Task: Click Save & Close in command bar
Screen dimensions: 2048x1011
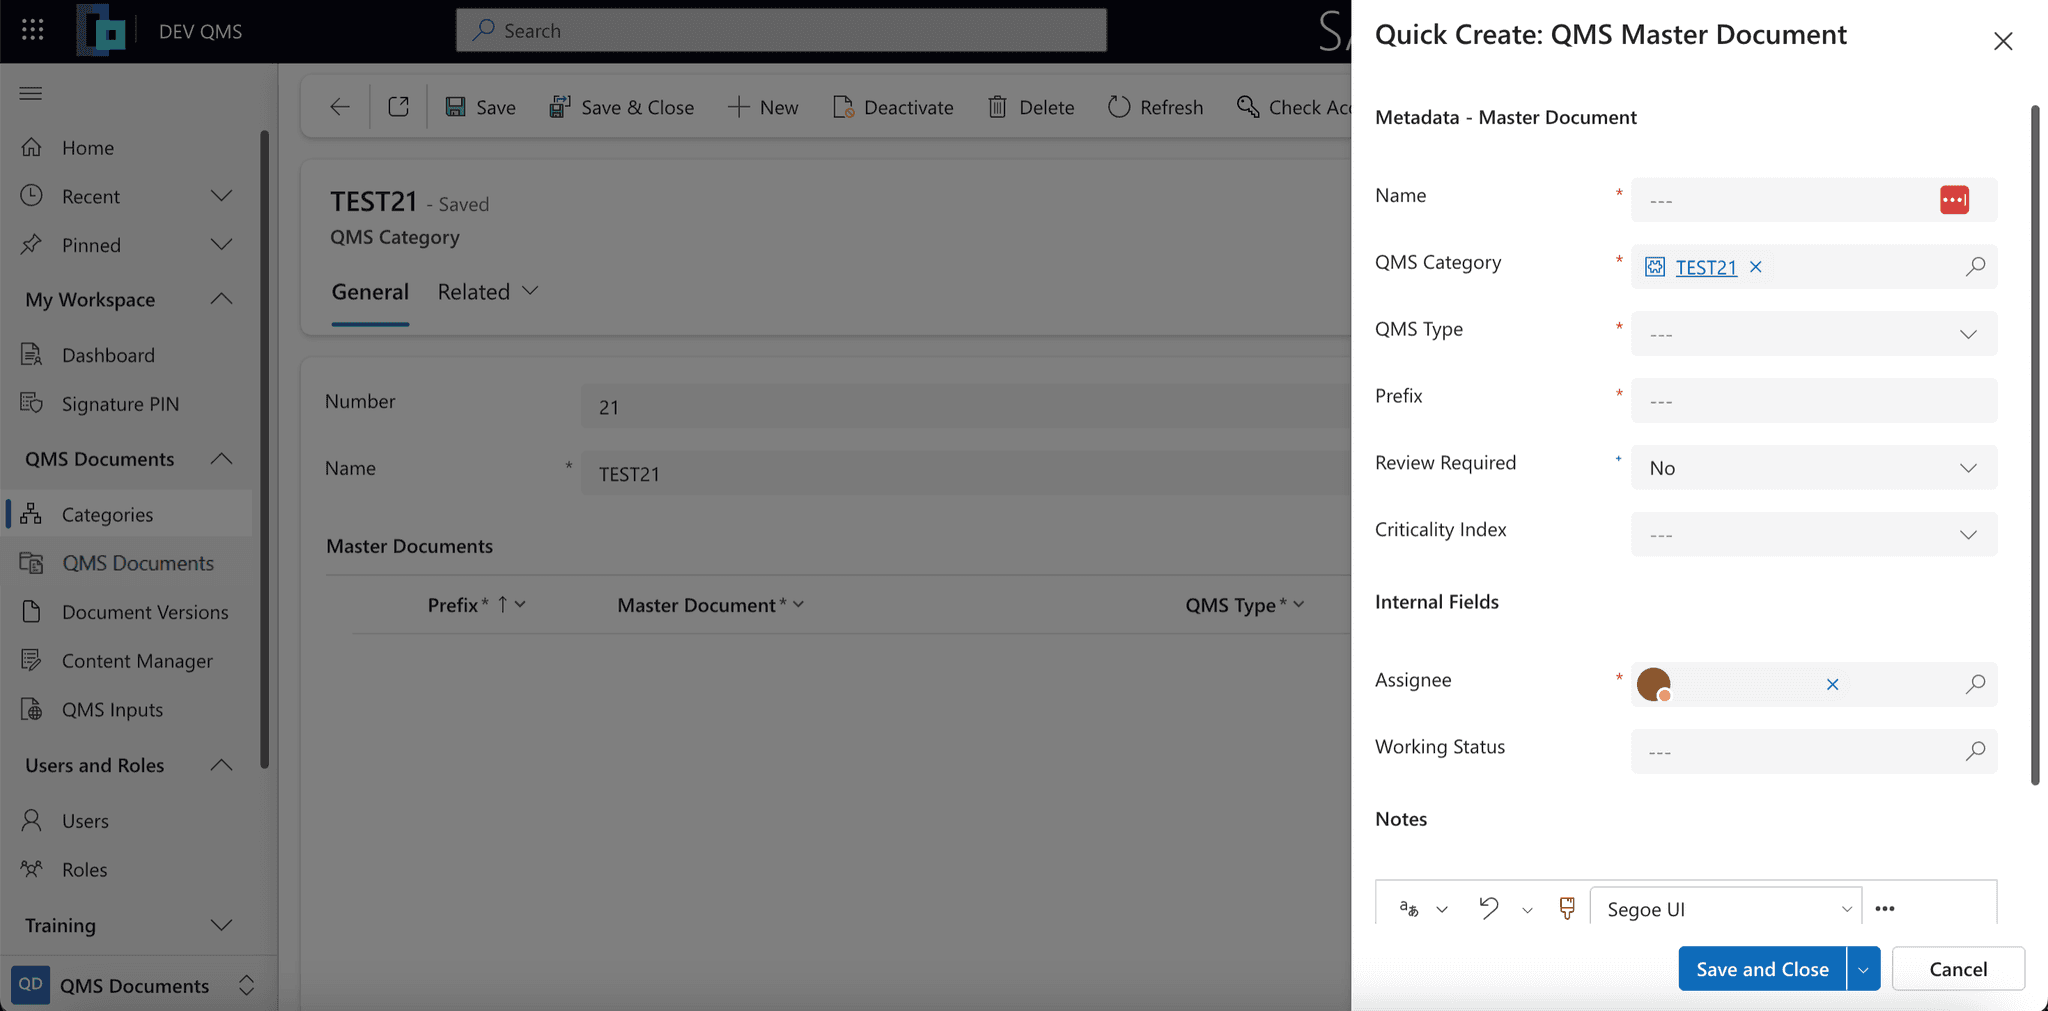Action: click(621, 107)
